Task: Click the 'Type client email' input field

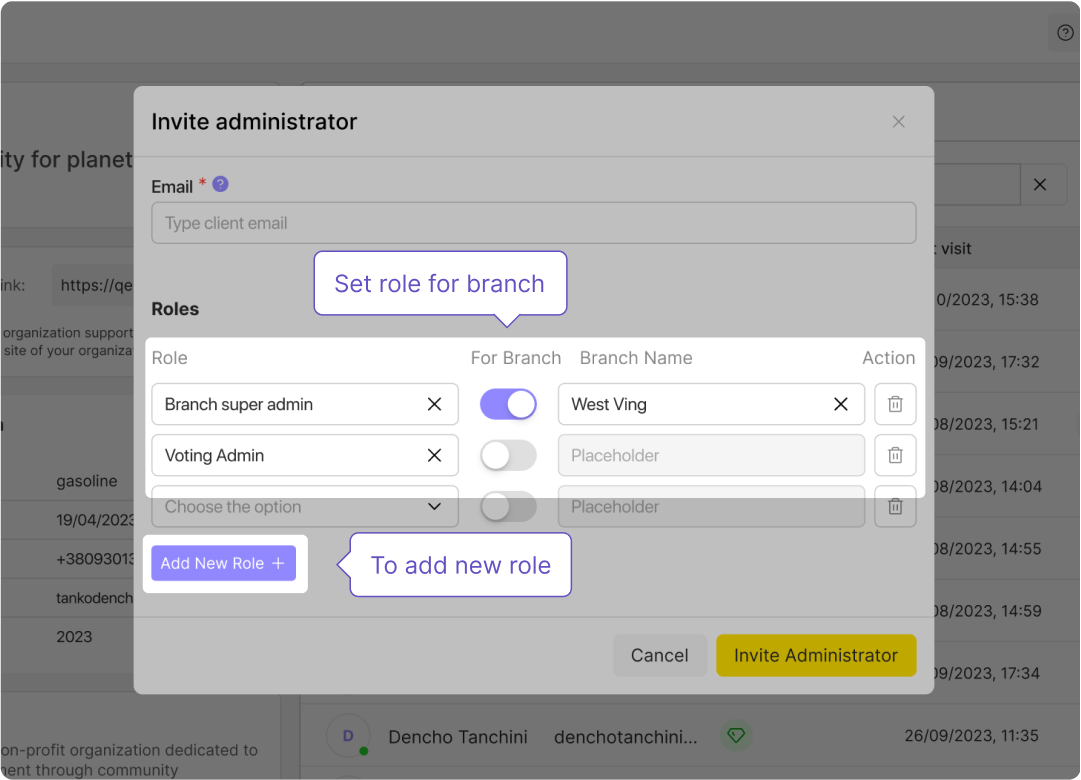Action: [533, 223]
